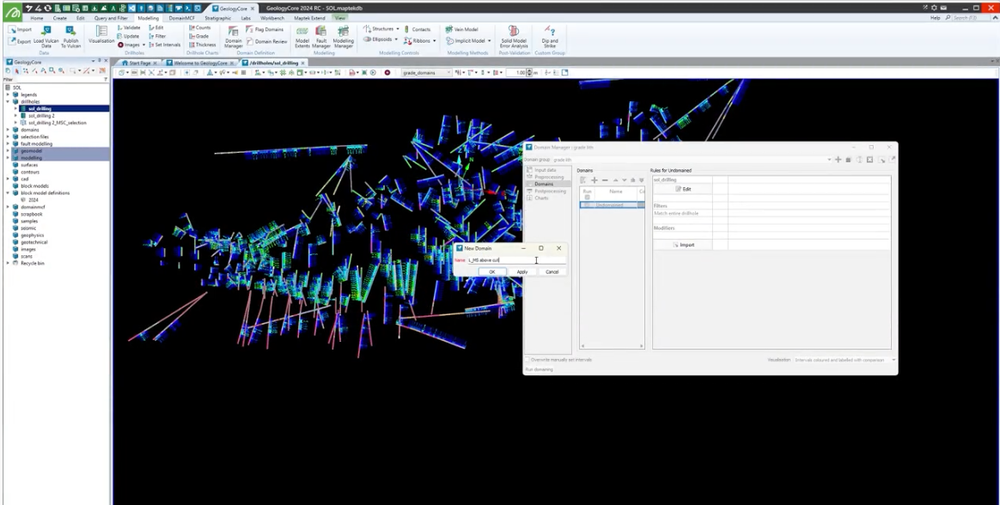Expand the fault modelling node

coord(8,143)
